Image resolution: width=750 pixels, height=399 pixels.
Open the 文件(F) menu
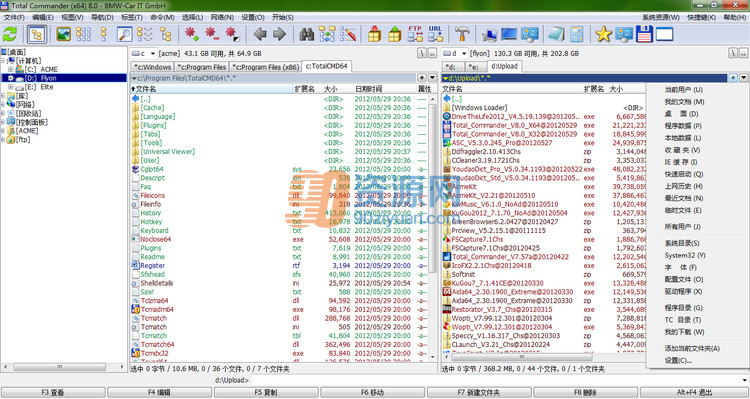coord(14,17)
